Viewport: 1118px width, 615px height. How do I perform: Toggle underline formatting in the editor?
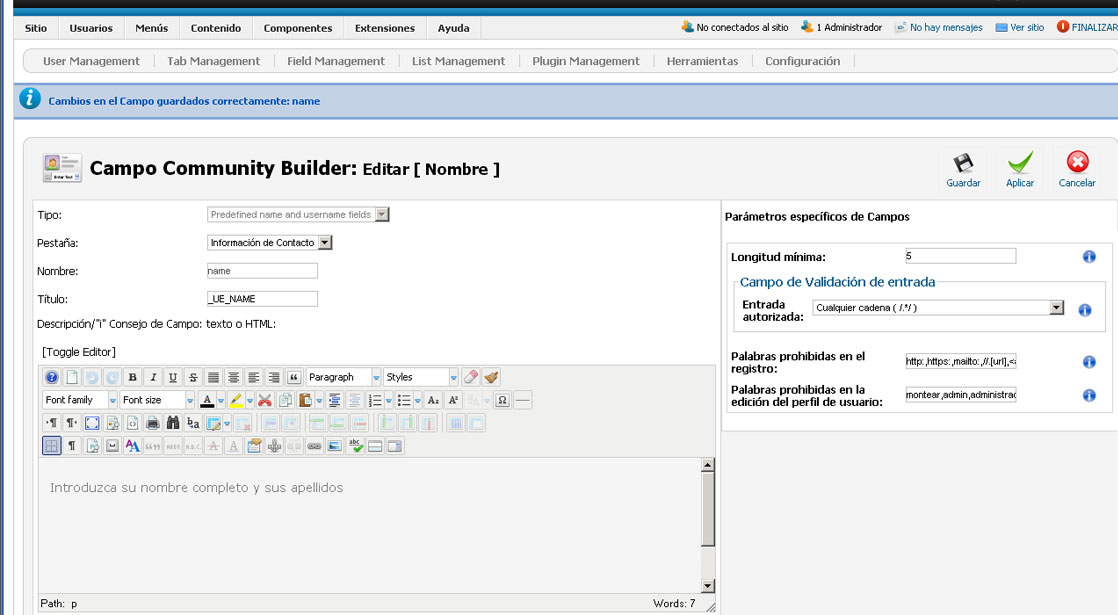pyautogui.click(x=173, y=377)
